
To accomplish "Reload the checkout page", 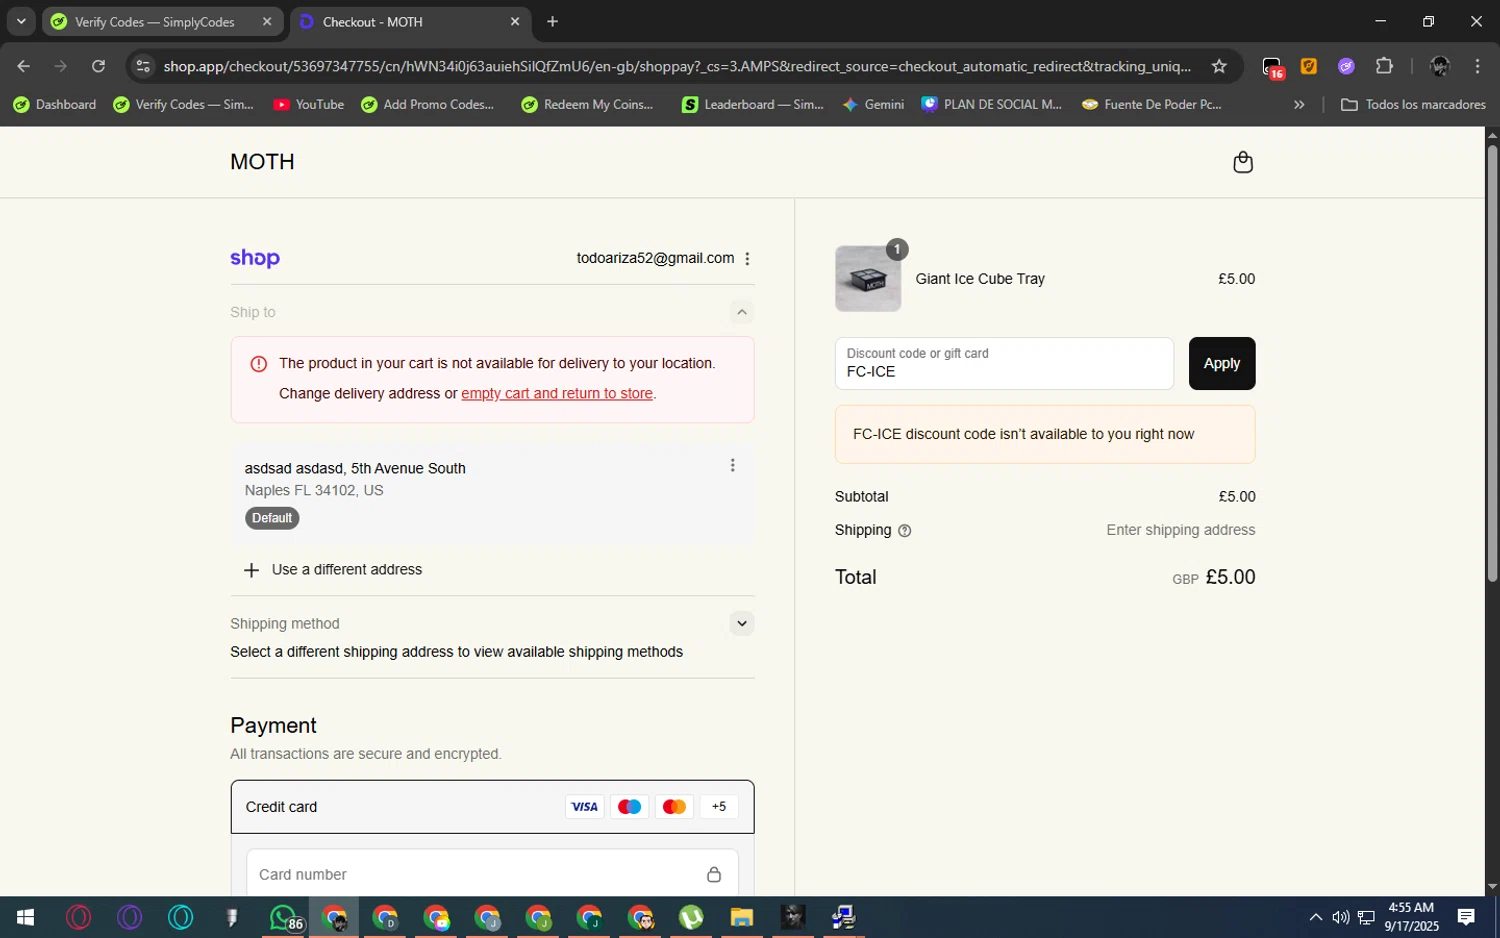I will coord(98,66).
